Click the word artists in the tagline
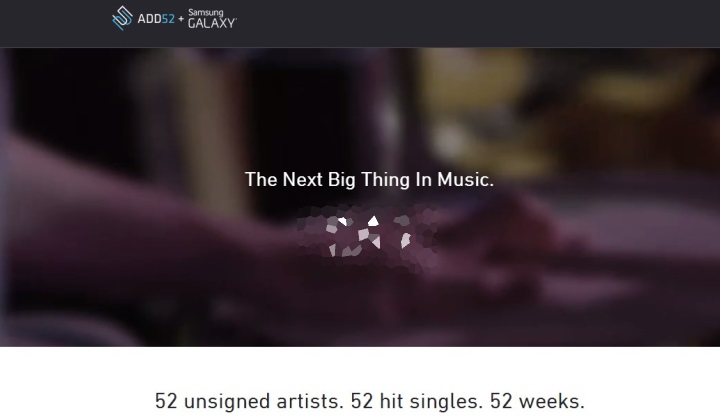The width and height of the screenshot is (720, 420). coord(310,401)
